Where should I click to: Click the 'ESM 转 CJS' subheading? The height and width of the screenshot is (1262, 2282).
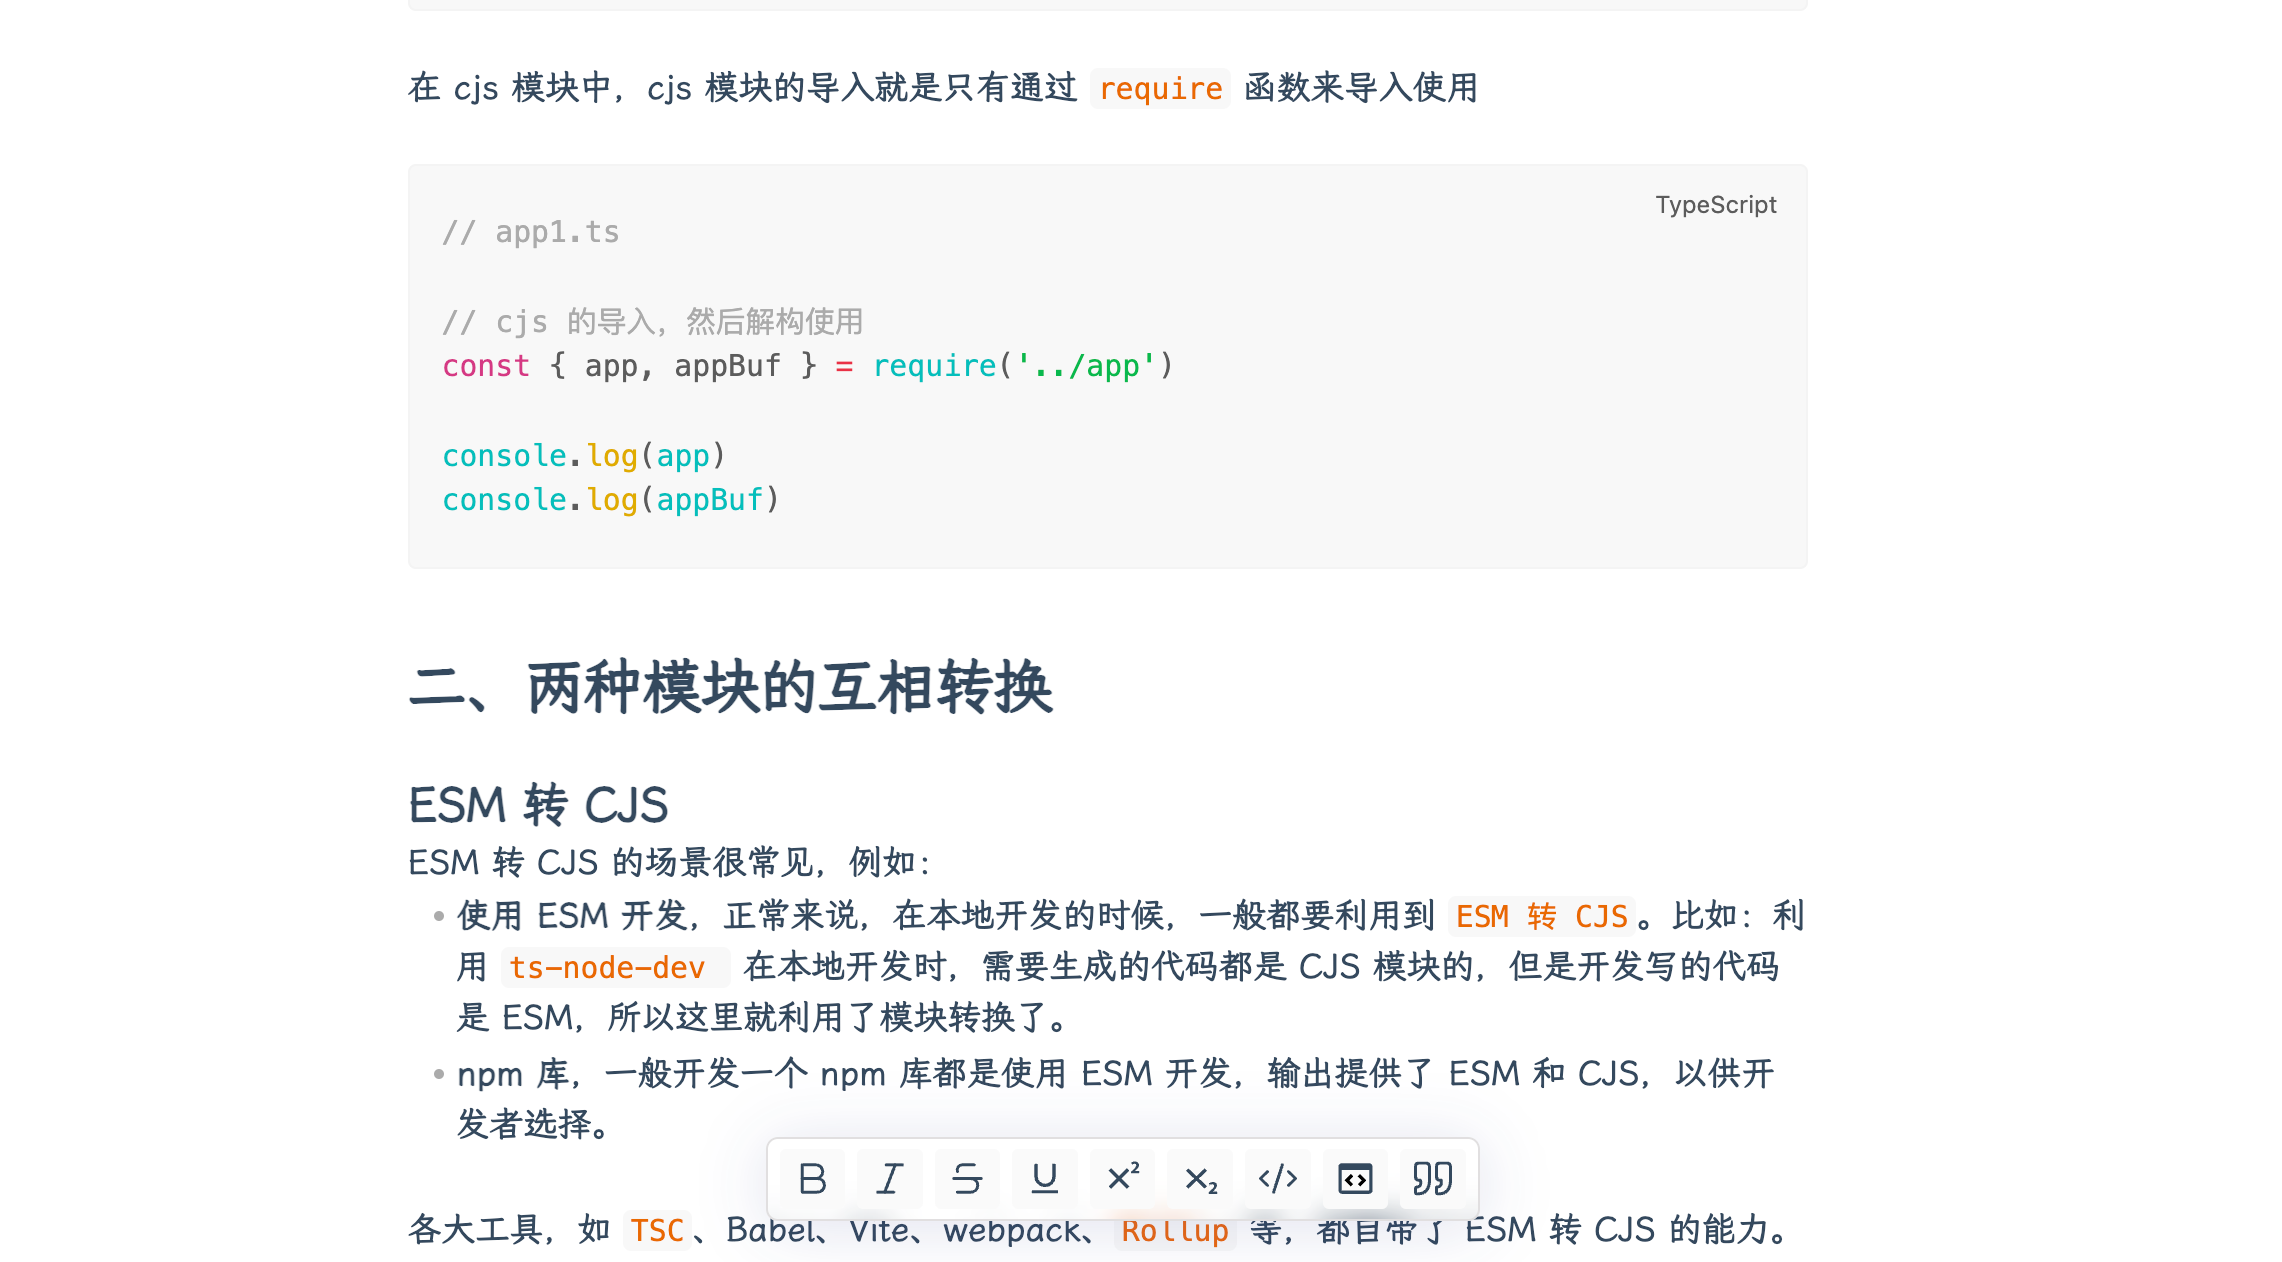coord(538,805)
